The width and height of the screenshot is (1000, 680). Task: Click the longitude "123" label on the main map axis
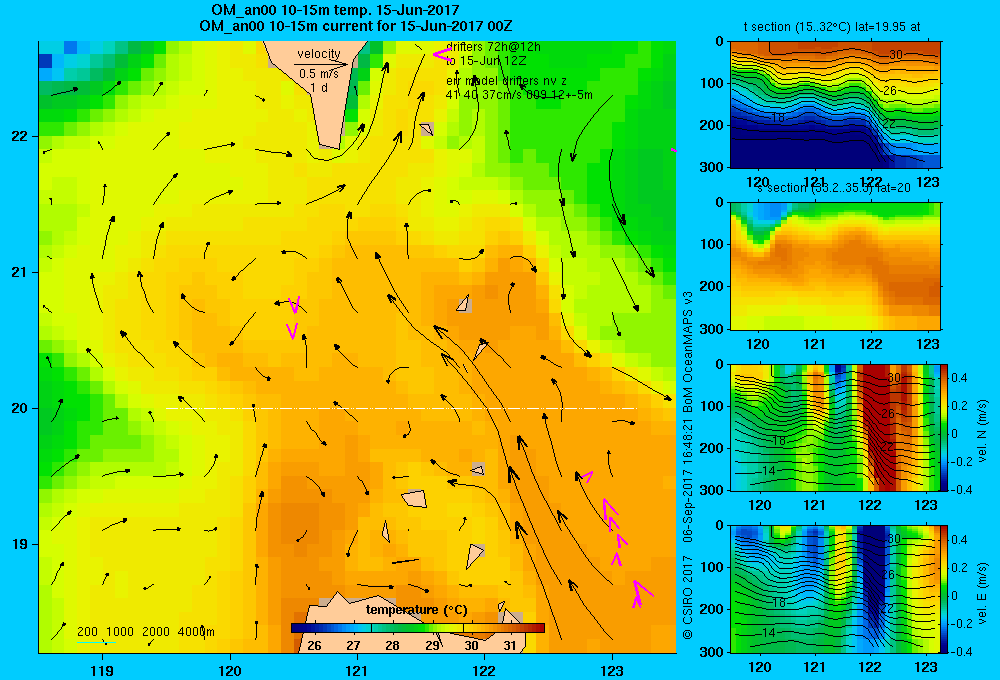[612, 670]
